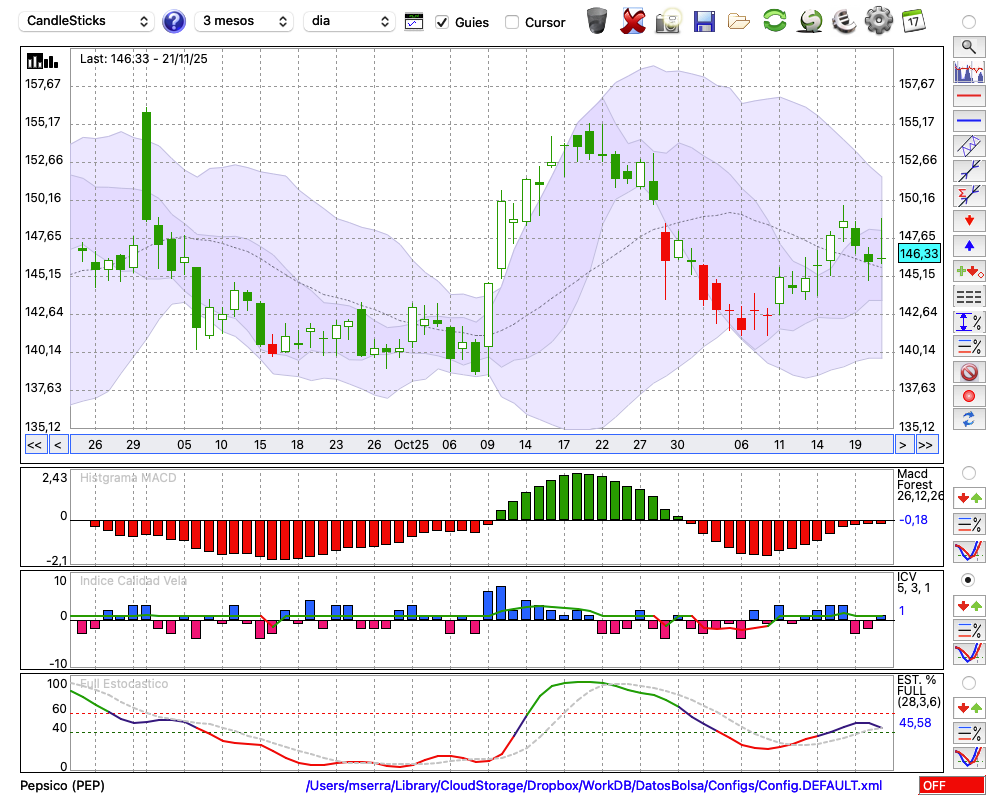The image size is (1000, 800).
Task: Select the radio button beside Macd Forest panel
Action: 968,472
